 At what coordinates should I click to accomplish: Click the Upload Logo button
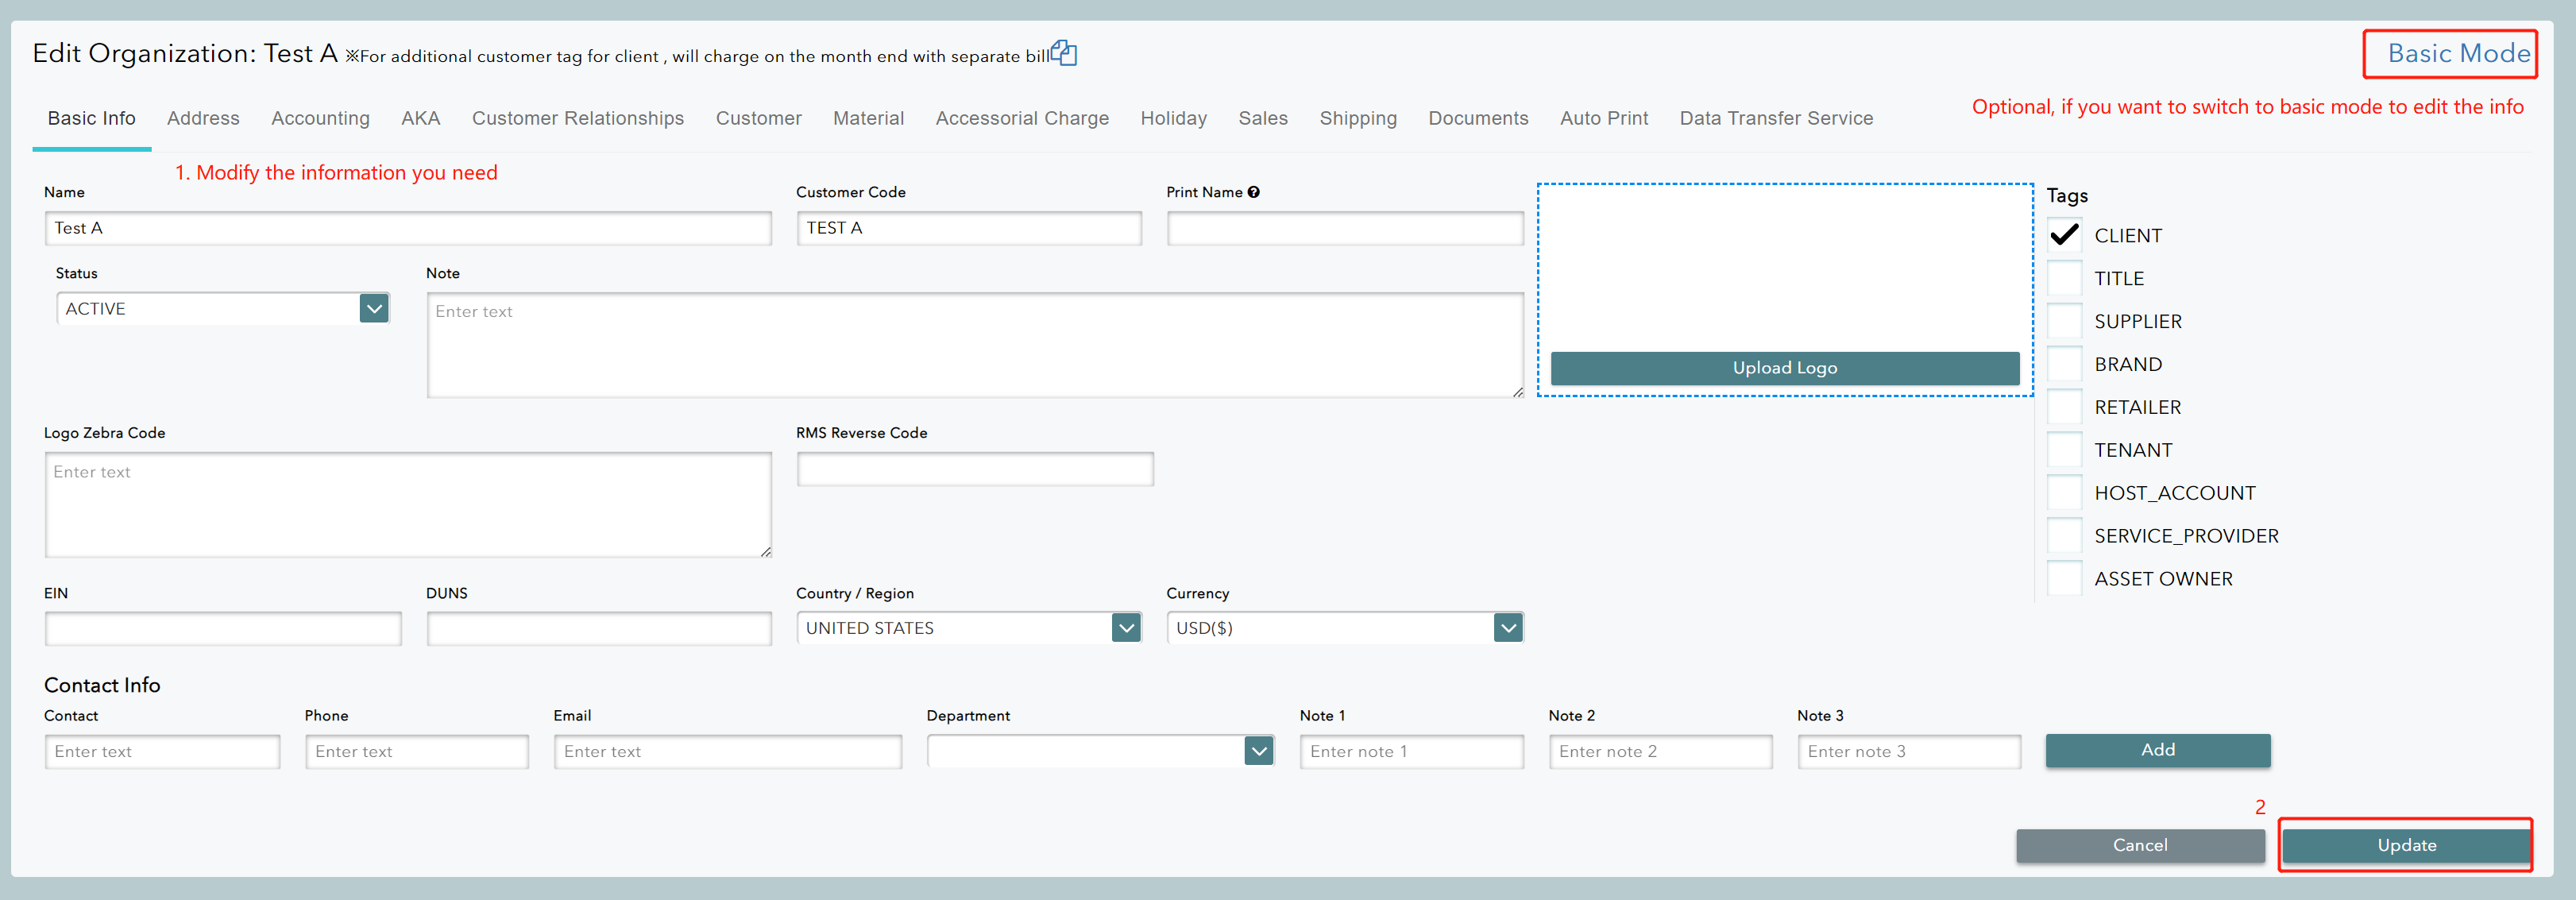coord(1784,367)
